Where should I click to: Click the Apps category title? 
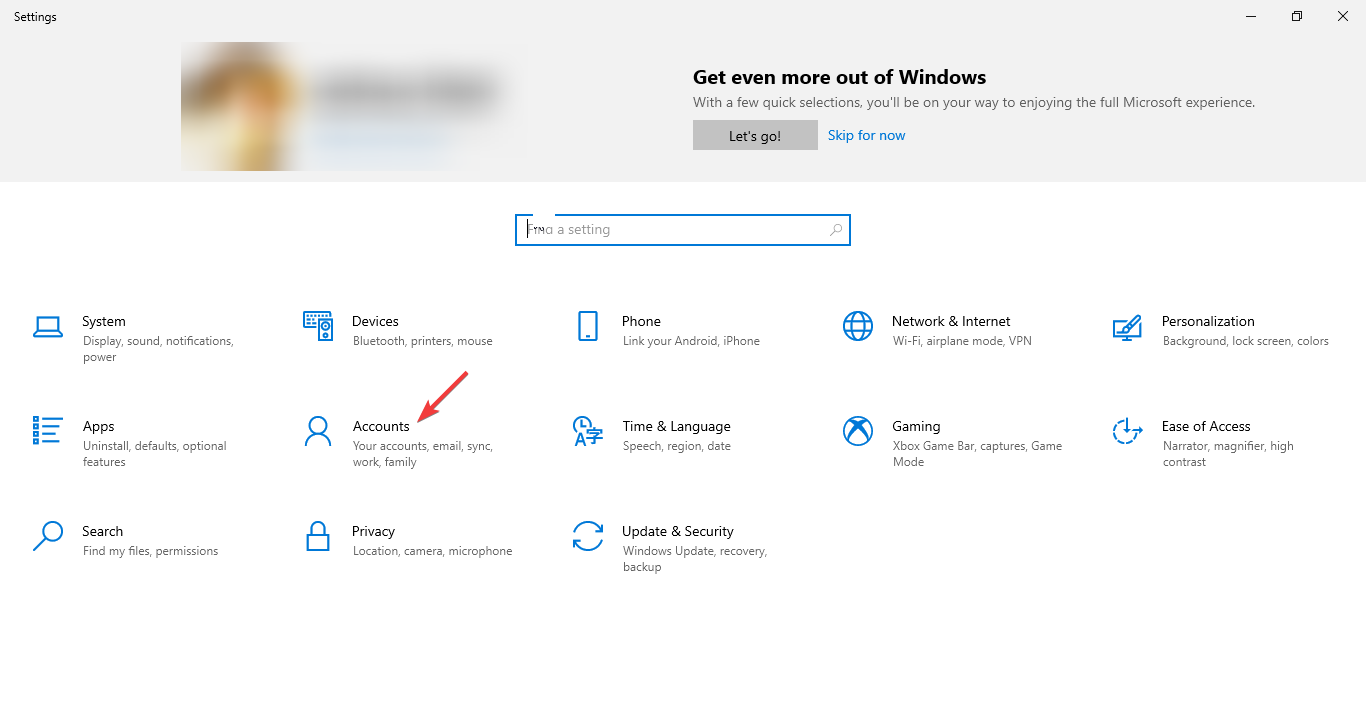98,426
